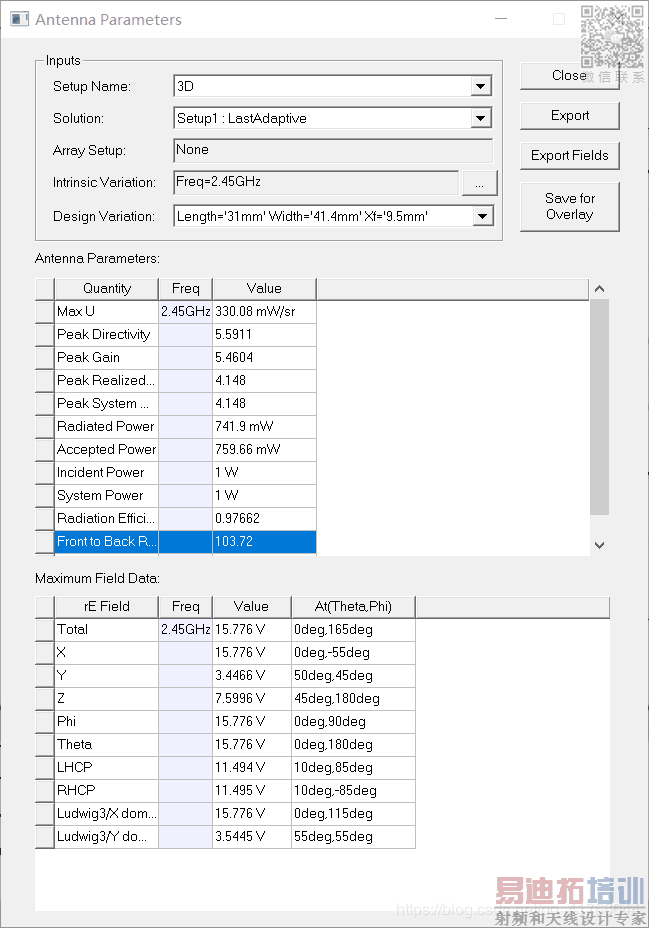649x928 pixels.
Task: Click the 7.5996 V value cell
Action: [x=251, y=699]
